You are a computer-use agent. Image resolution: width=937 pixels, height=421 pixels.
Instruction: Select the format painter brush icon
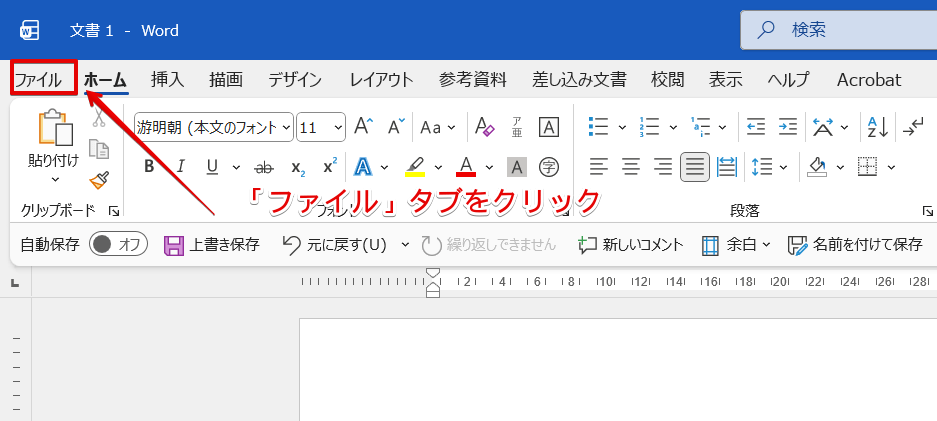pos(99,179)
